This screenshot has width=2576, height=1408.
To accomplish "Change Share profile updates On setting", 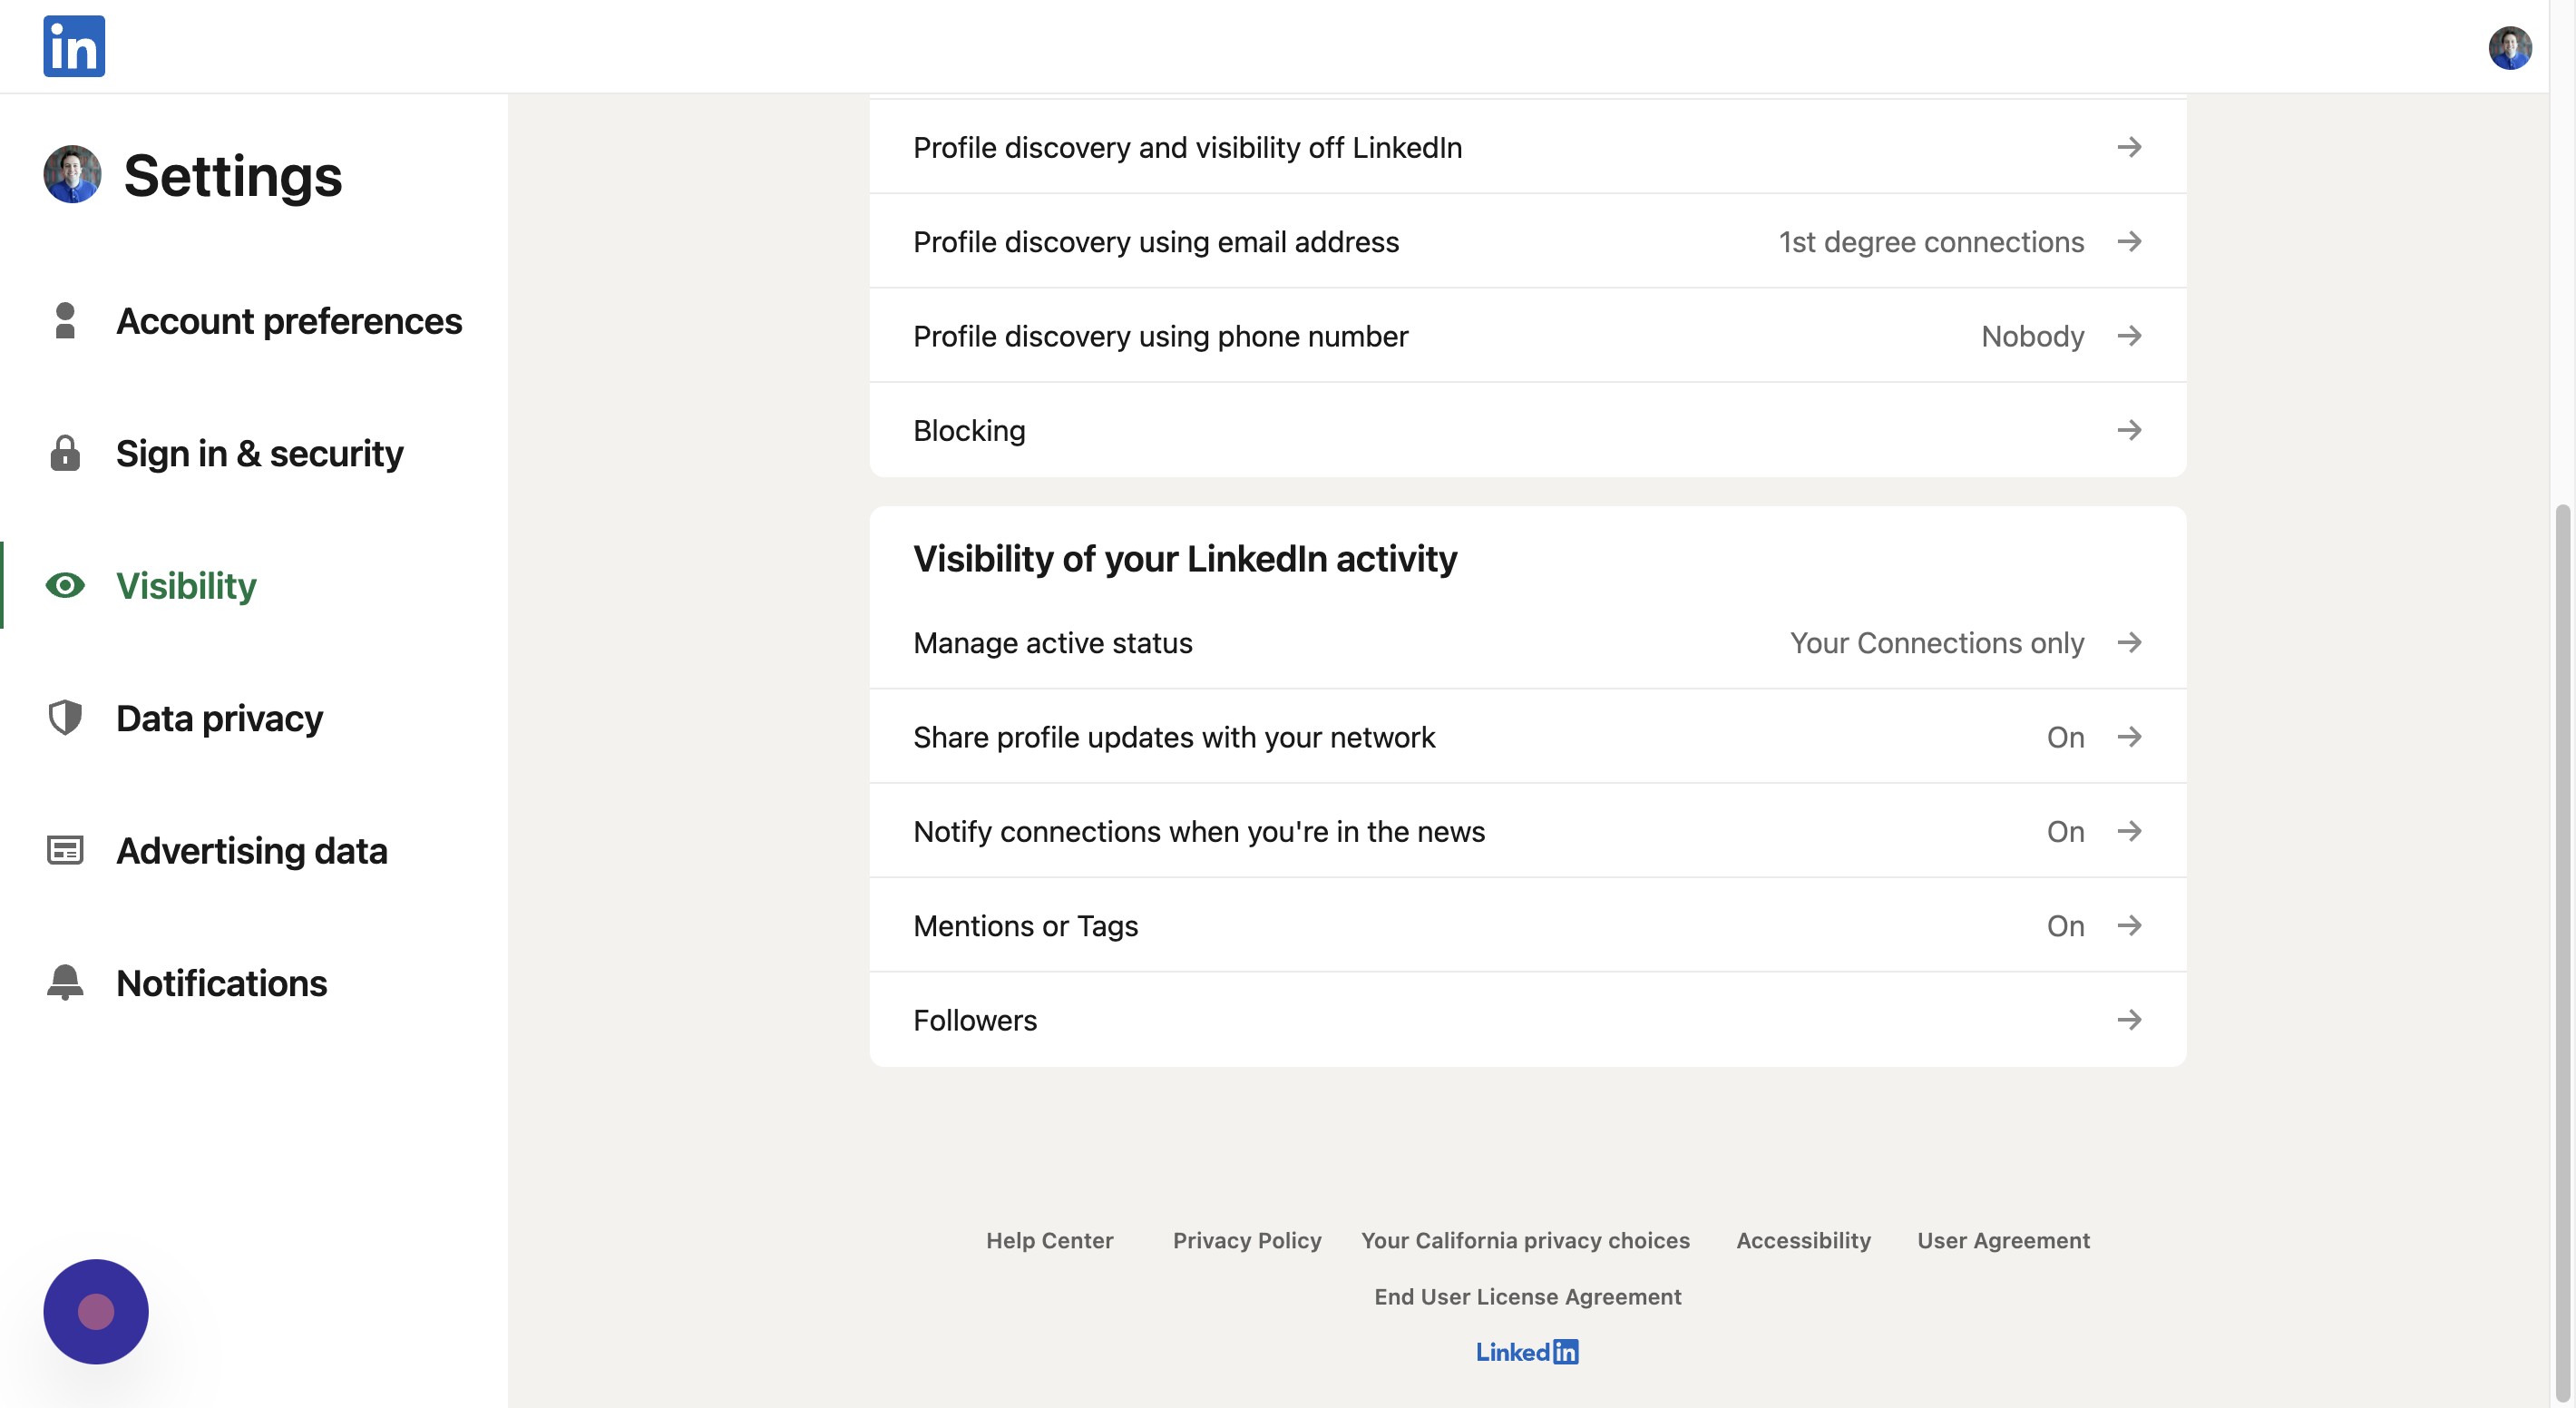I will pos(2065,737).
